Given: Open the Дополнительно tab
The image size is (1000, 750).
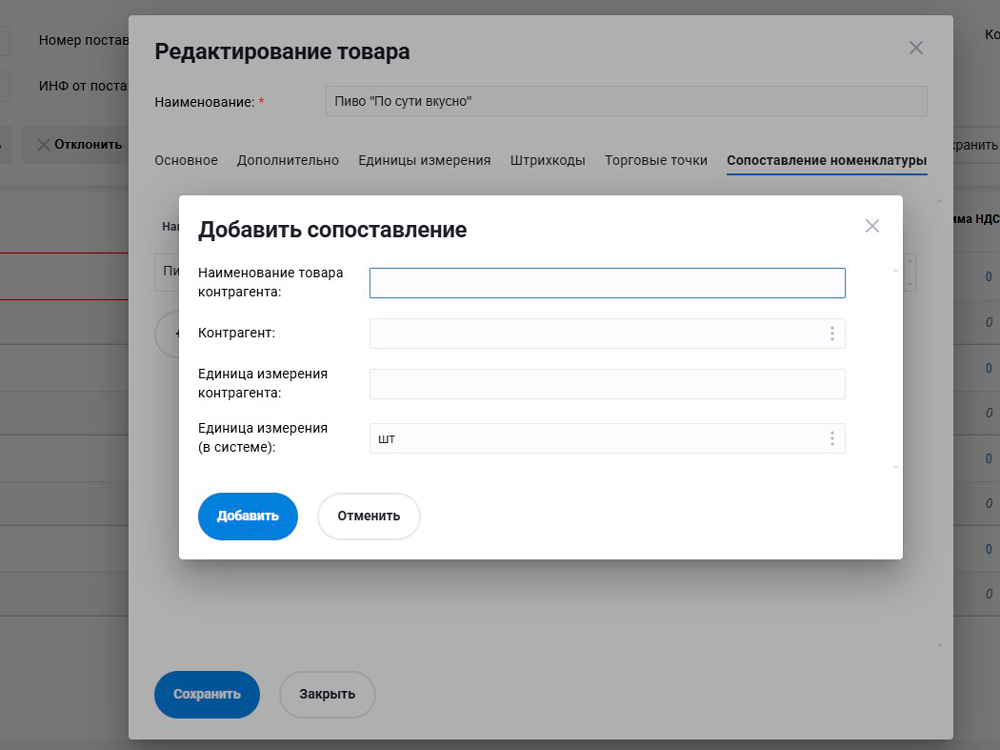Looking at the screenshot, I should pyautogui.click(x=288, y=160).
